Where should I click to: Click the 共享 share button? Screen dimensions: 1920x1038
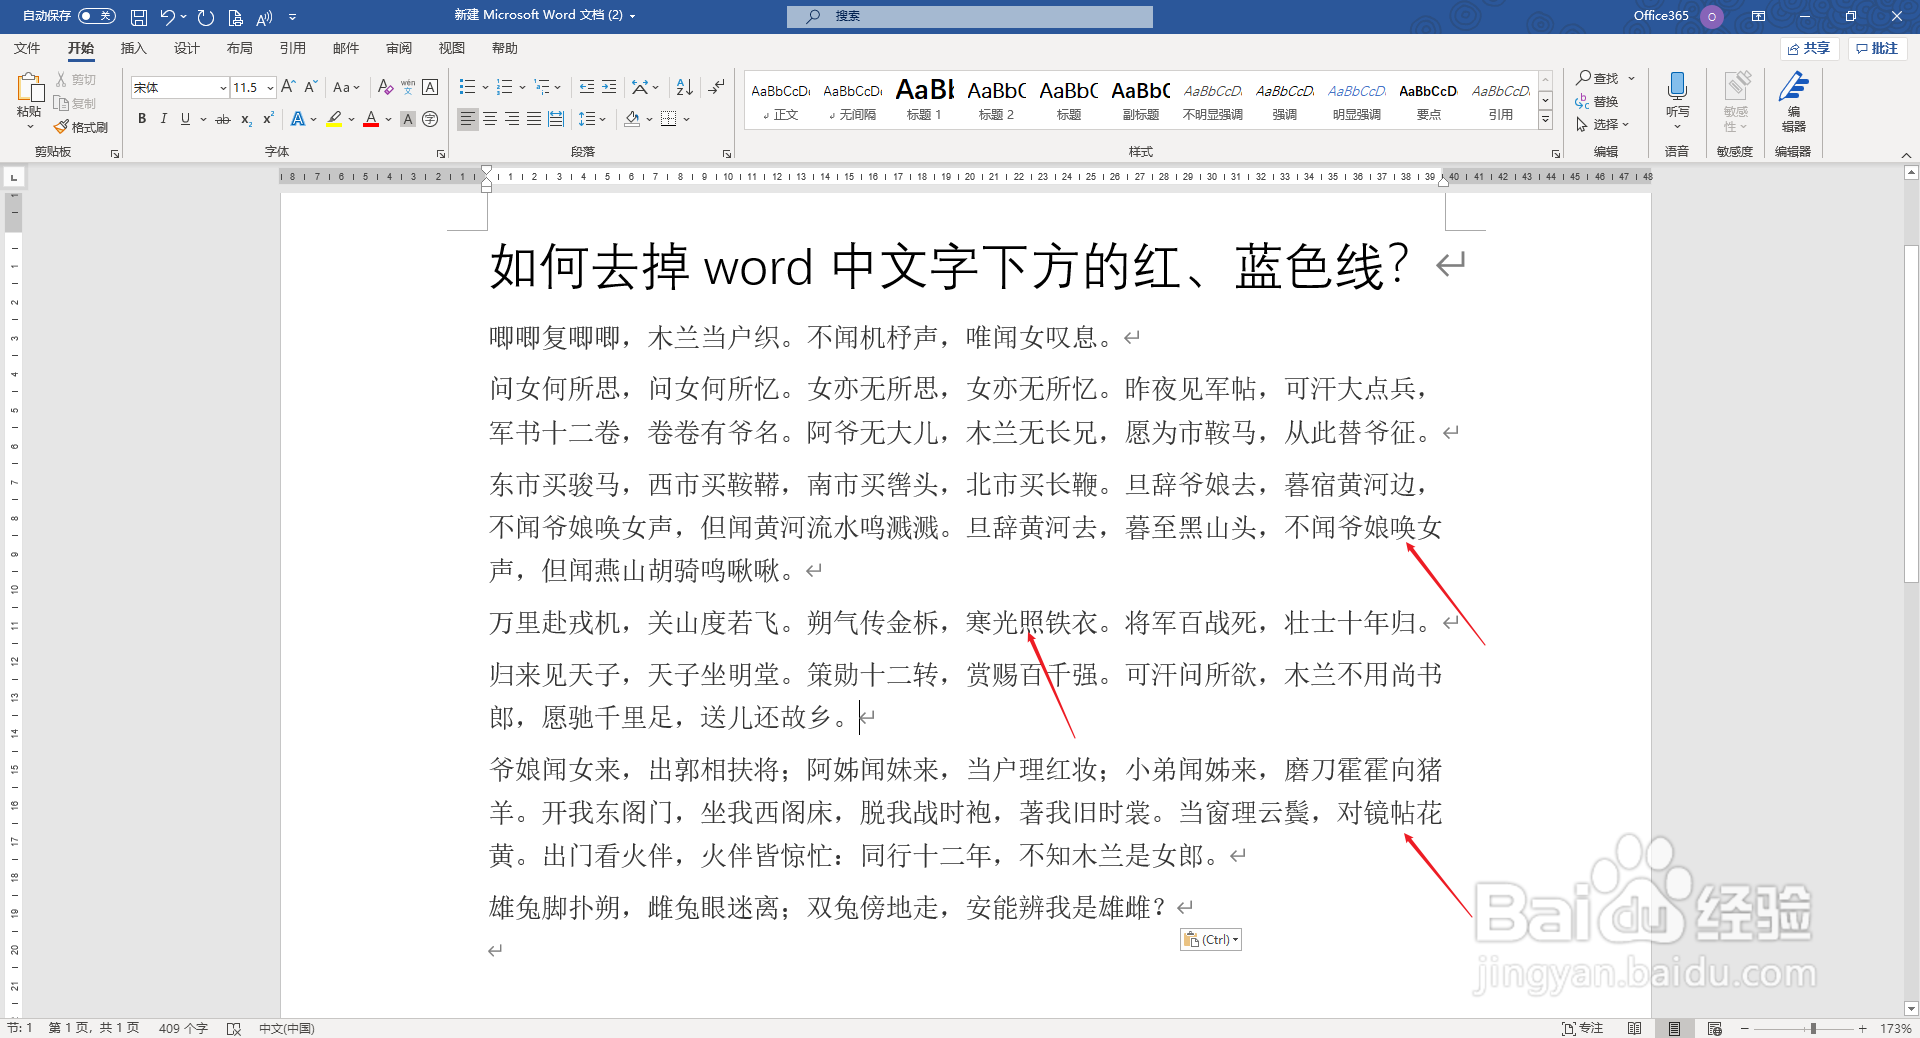point(1809,48)
